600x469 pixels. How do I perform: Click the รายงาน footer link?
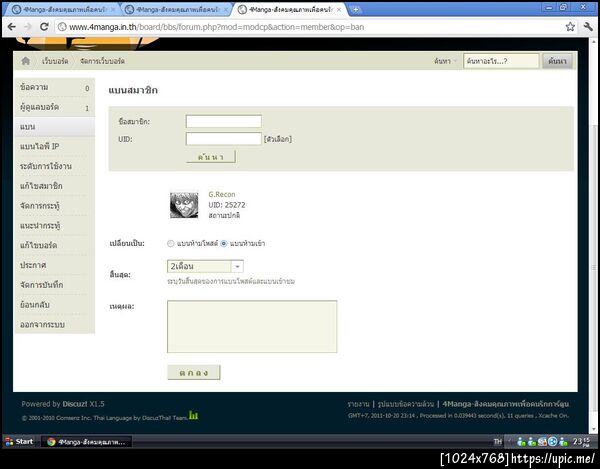pyautogui.click(x=358, y=404)
